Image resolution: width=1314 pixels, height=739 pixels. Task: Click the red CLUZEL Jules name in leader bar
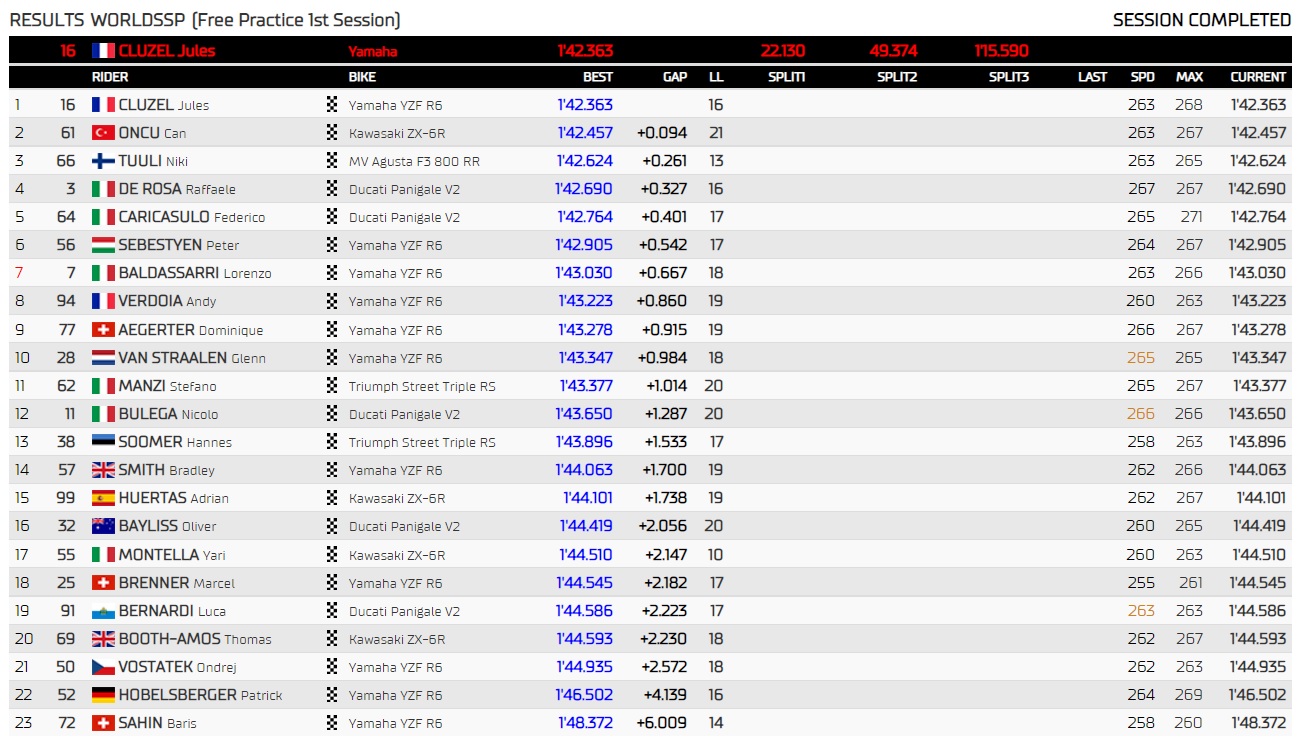coord(167,51)
